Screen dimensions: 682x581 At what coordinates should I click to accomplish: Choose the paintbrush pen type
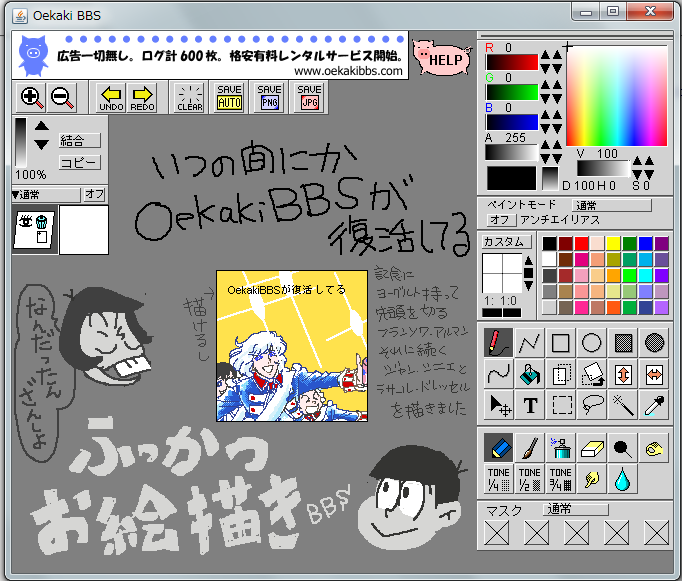coord(529,447)
